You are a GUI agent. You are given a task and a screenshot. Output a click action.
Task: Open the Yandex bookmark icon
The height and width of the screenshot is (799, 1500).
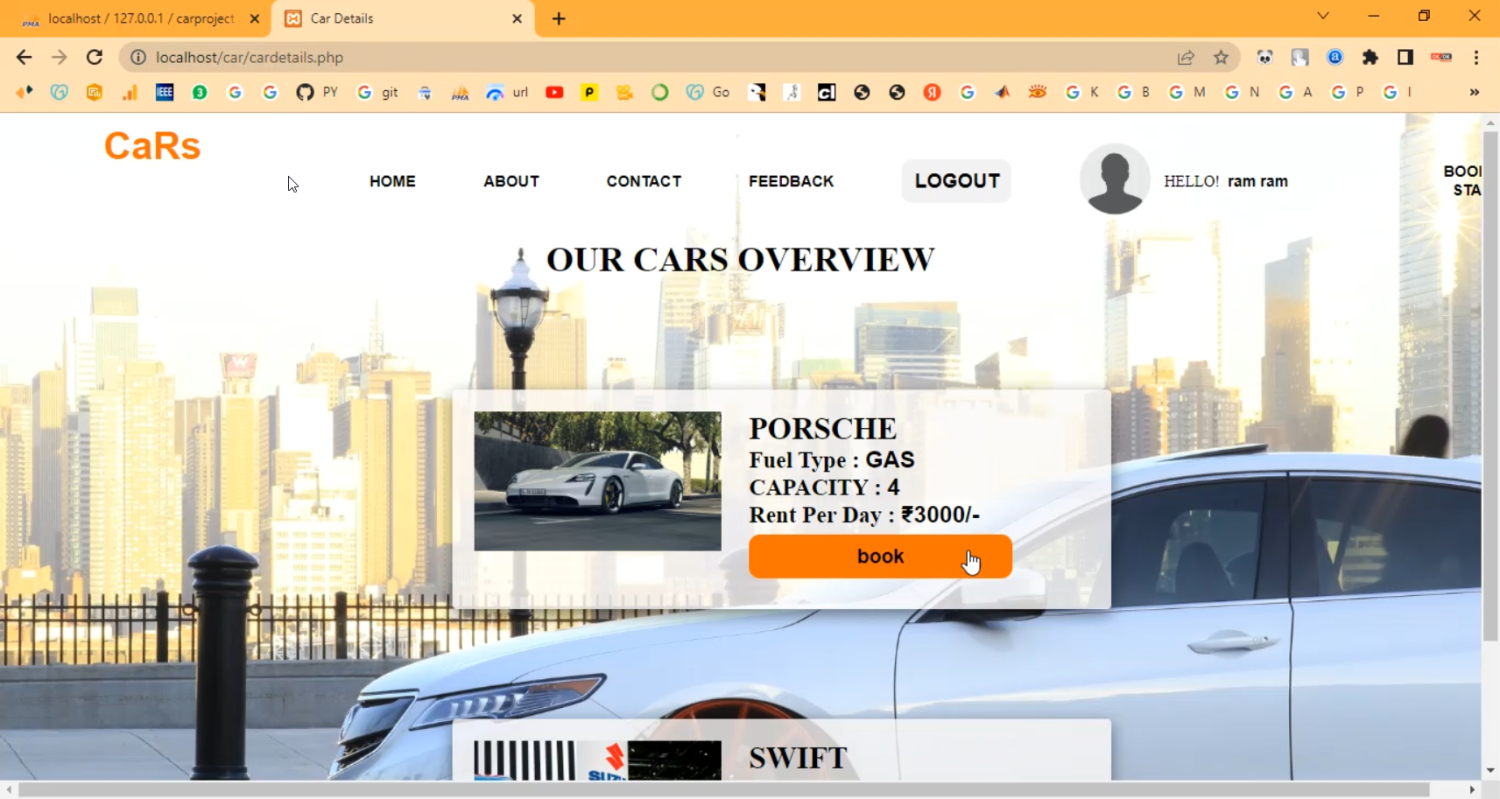(932, 92)
